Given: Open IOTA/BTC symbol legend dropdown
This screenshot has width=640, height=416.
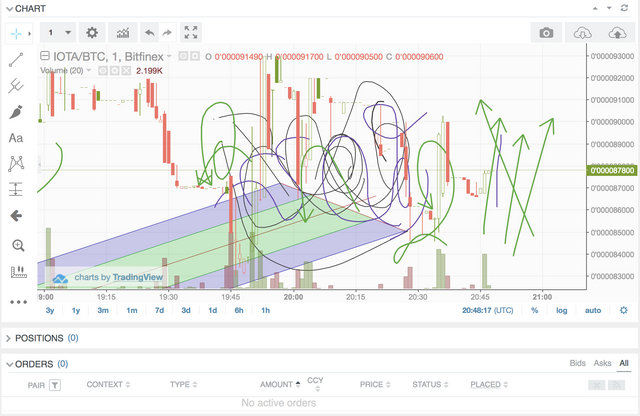Looking at the screenshot, I should click(x=169, y=56).
